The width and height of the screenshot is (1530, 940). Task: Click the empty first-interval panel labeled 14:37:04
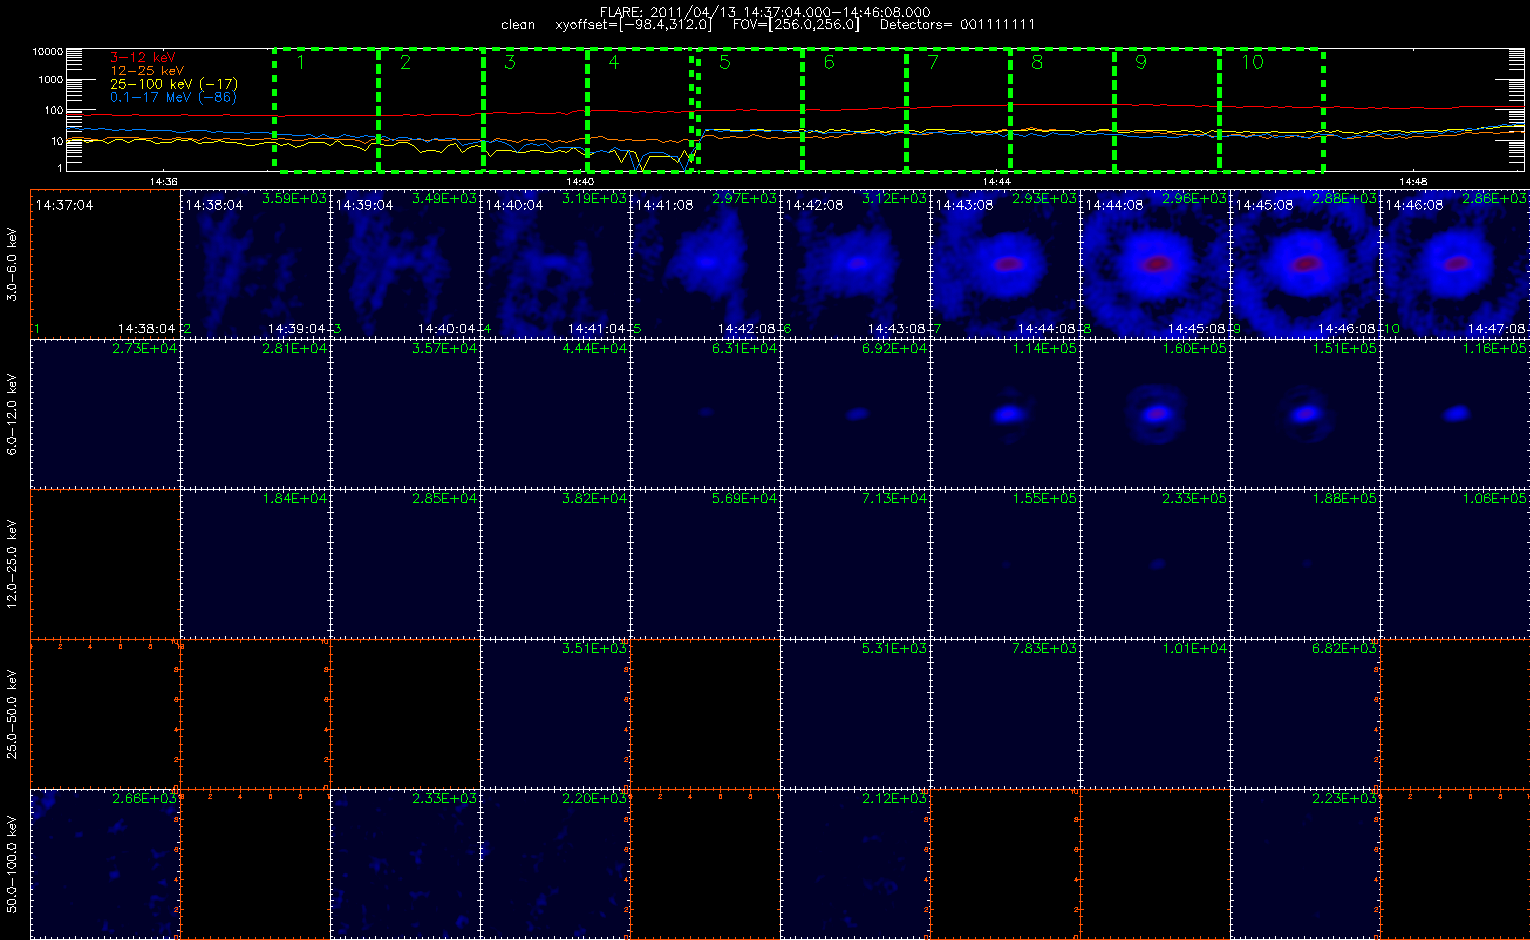[x=105, y=263]
